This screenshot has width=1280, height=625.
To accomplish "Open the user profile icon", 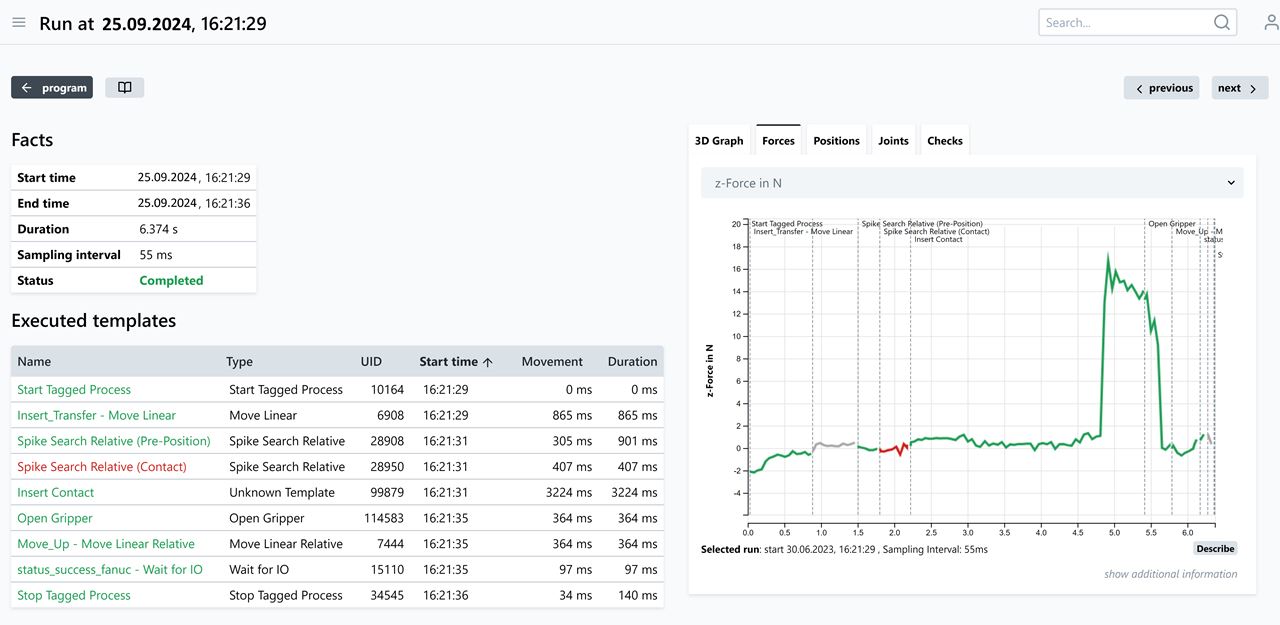I will [1271, 22].
